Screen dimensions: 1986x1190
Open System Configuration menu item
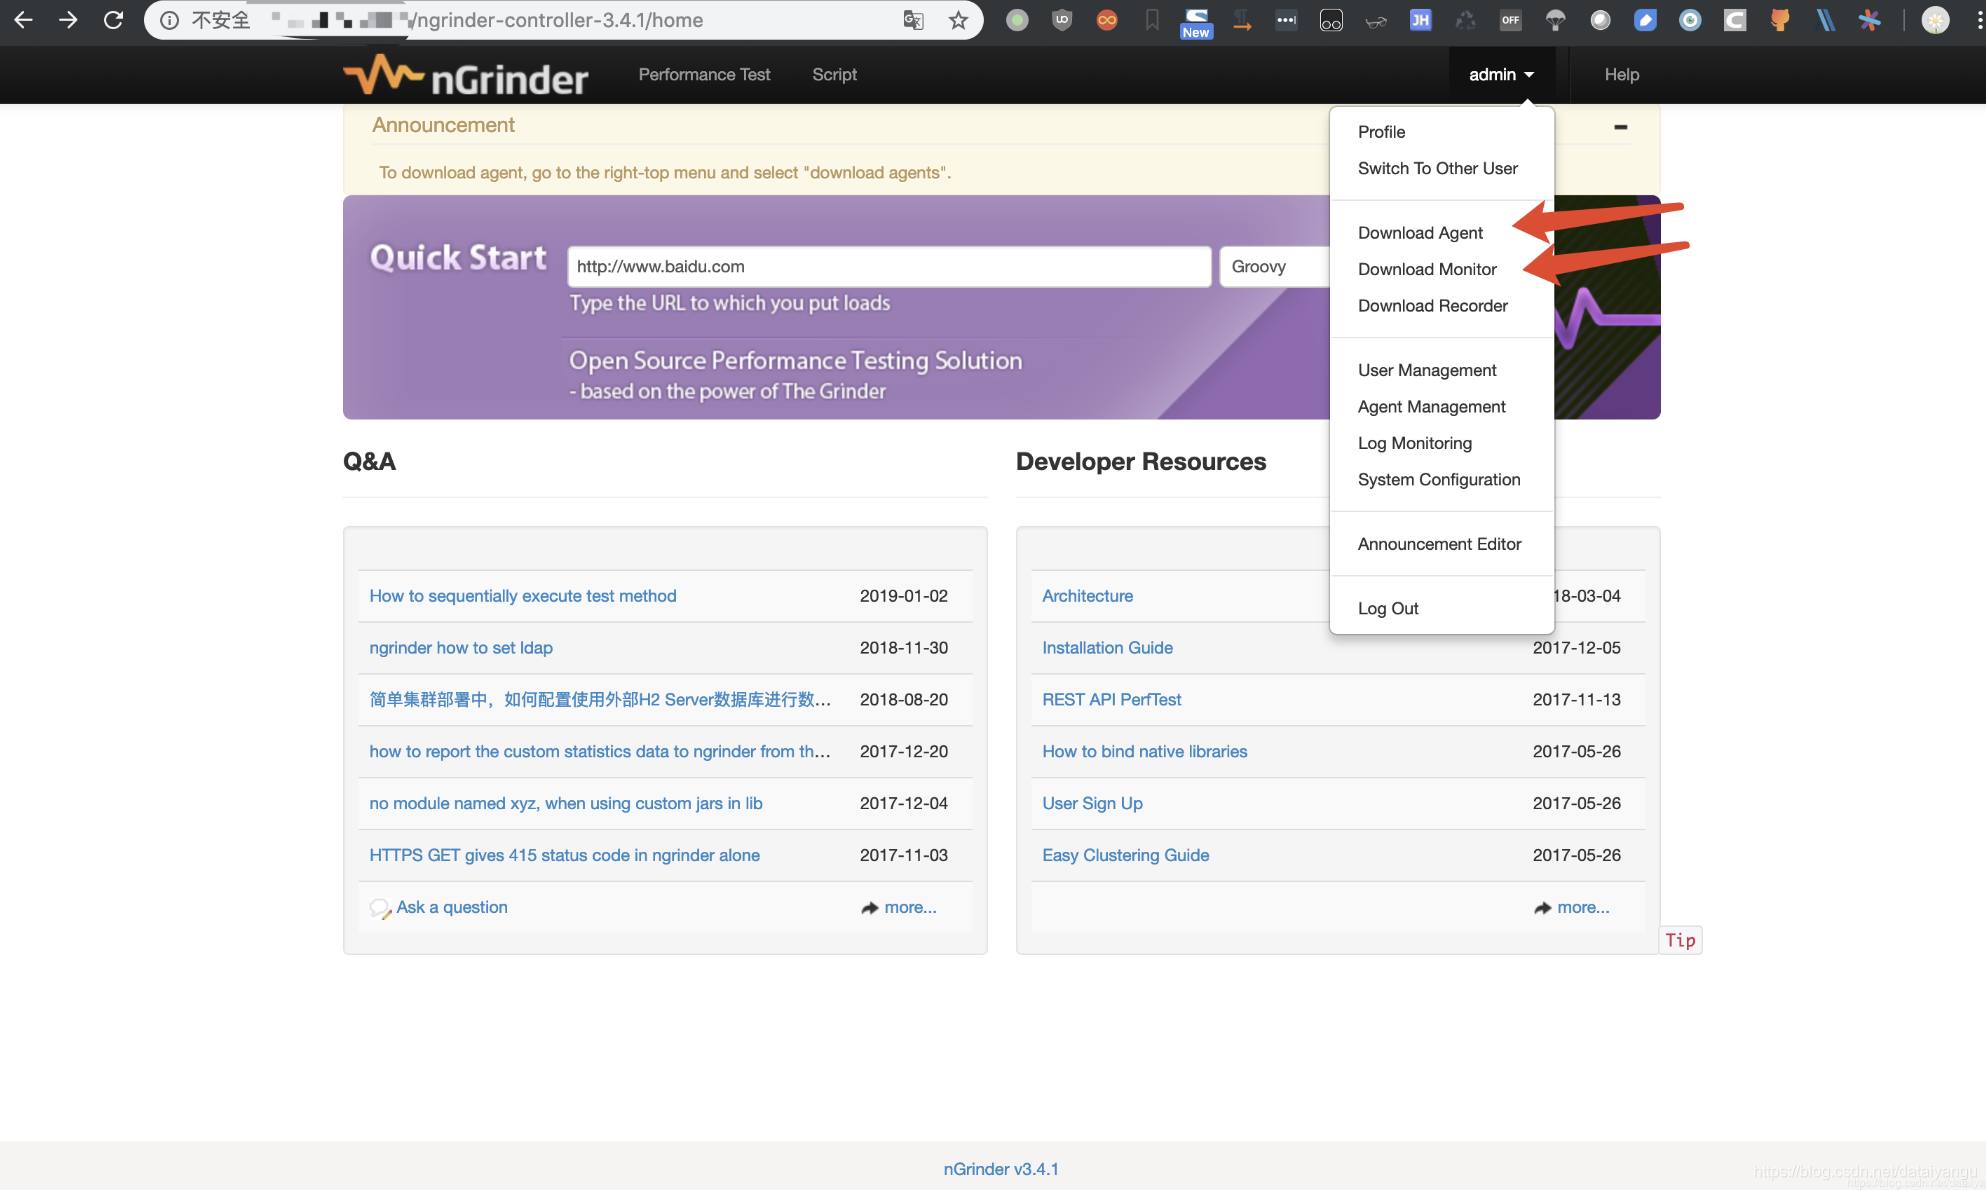click(1438, 480)
